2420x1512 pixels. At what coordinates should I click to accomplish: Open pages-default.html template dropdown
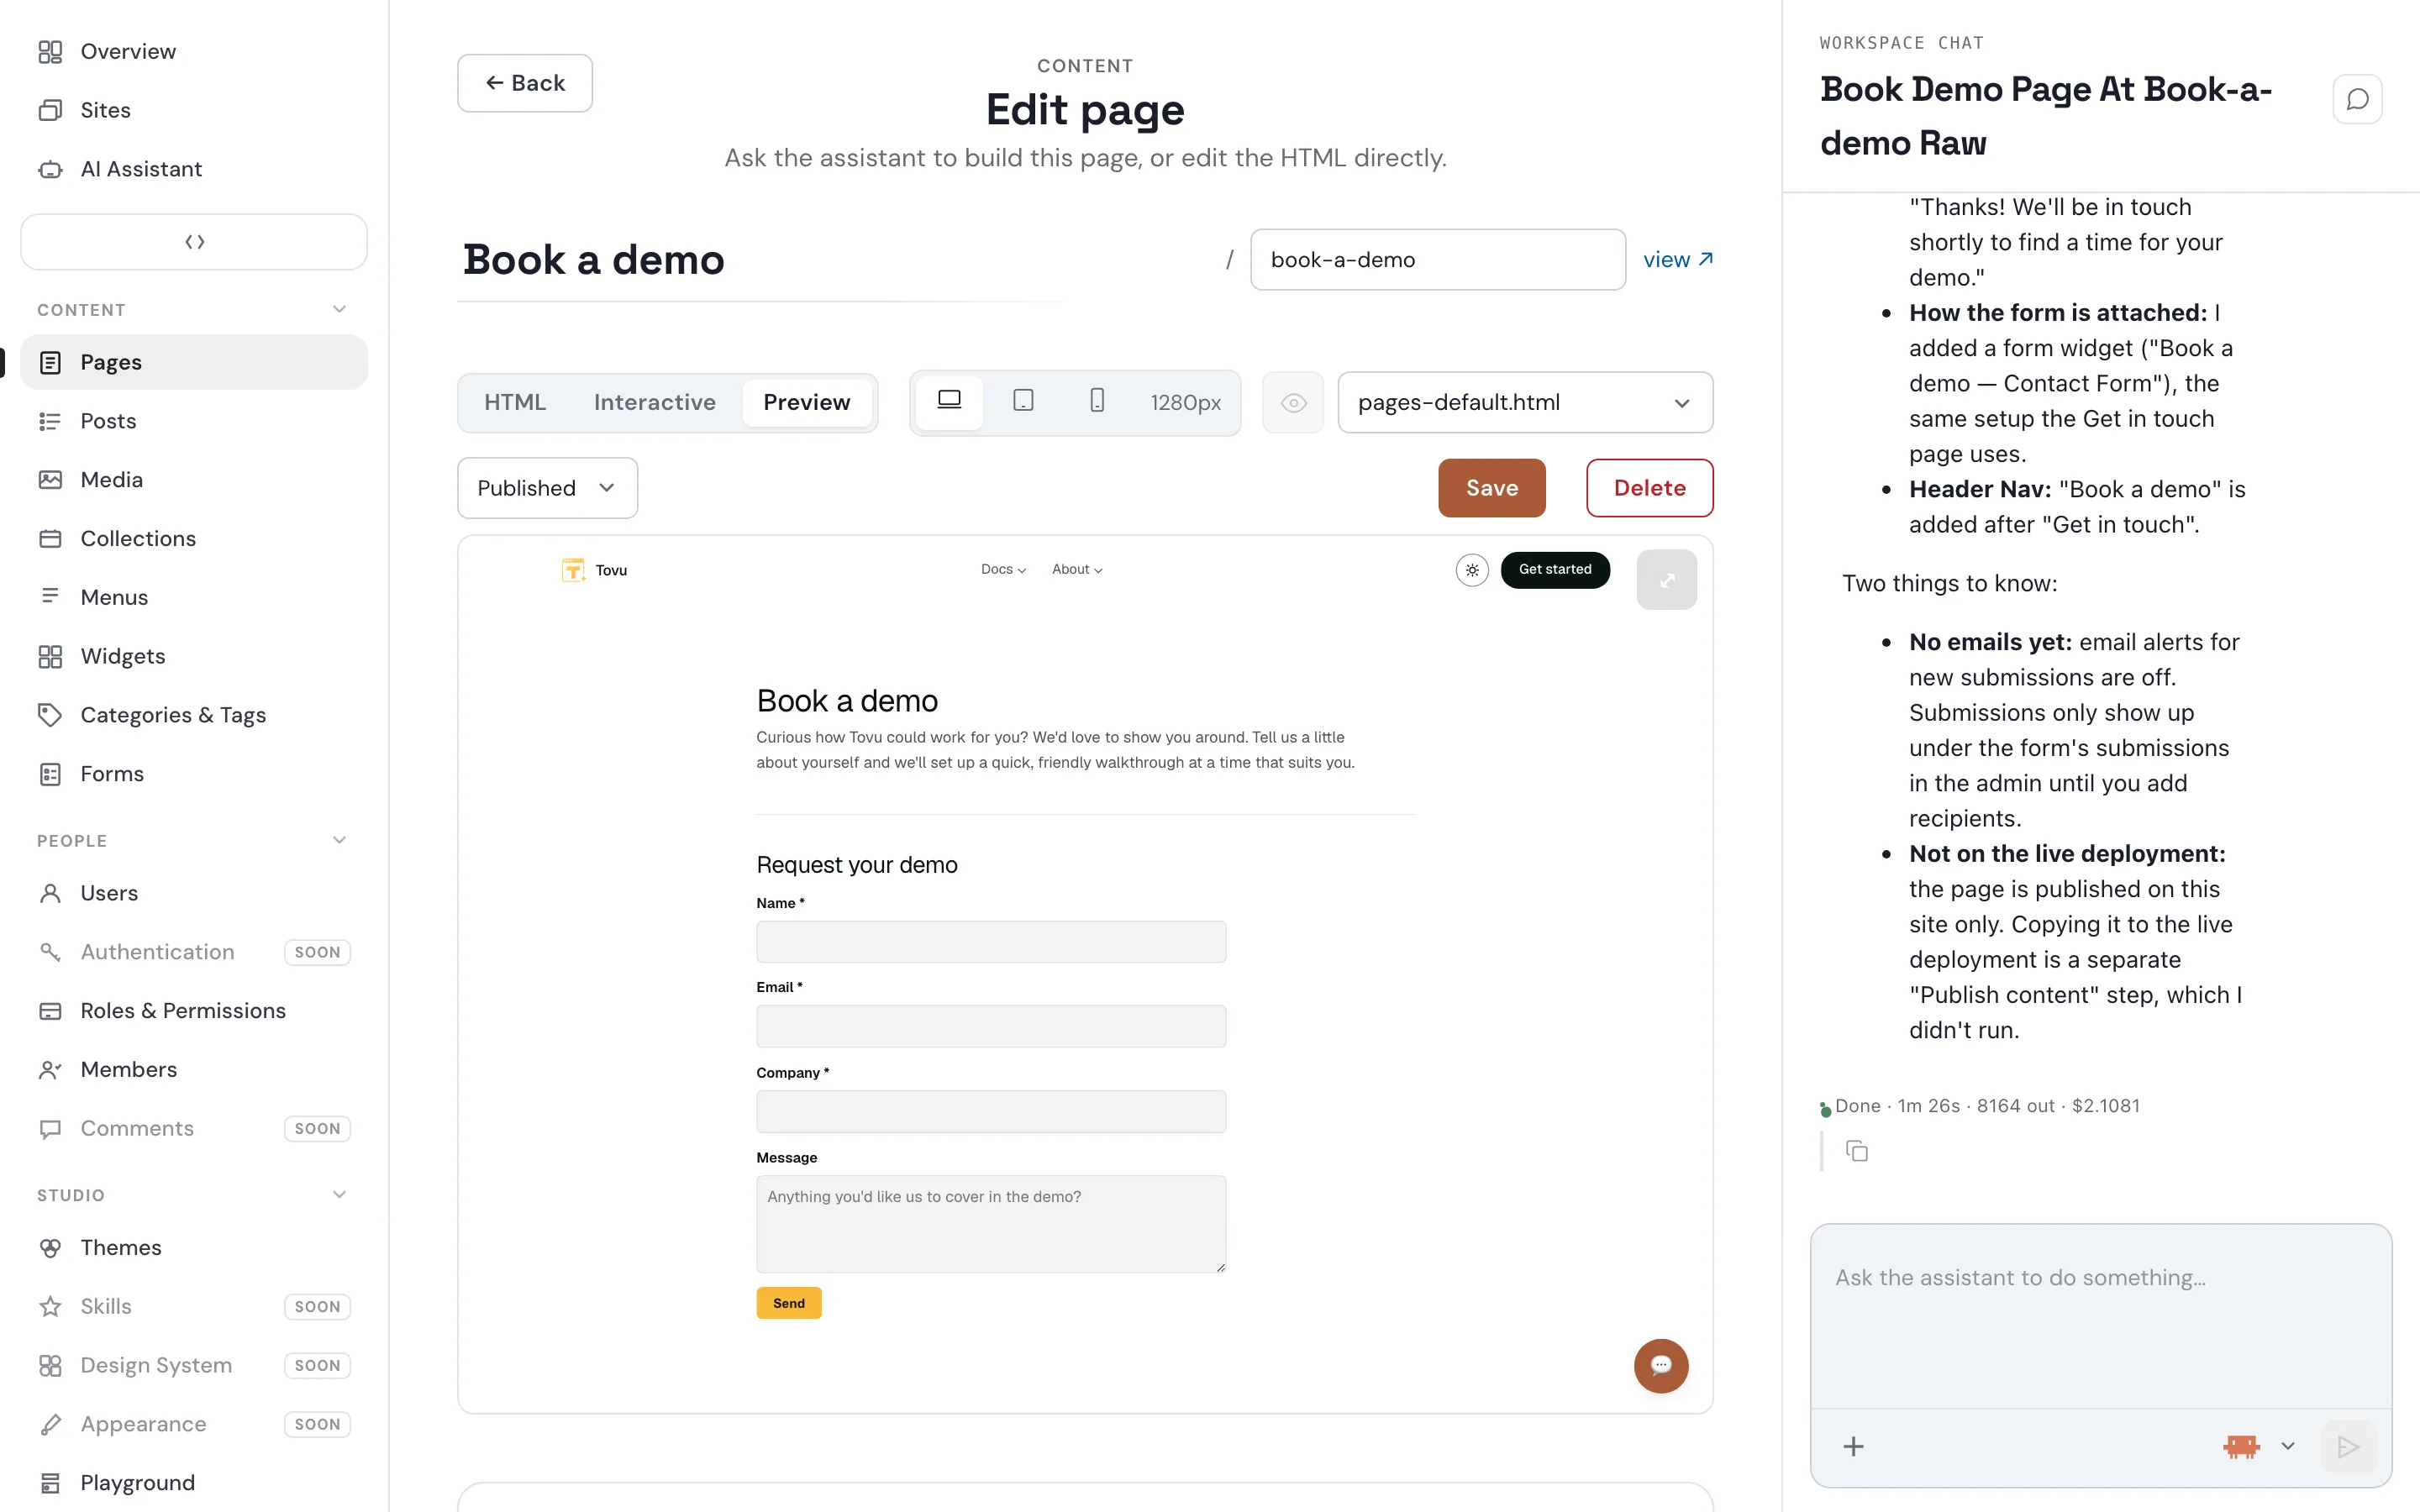click(1525, 403)
